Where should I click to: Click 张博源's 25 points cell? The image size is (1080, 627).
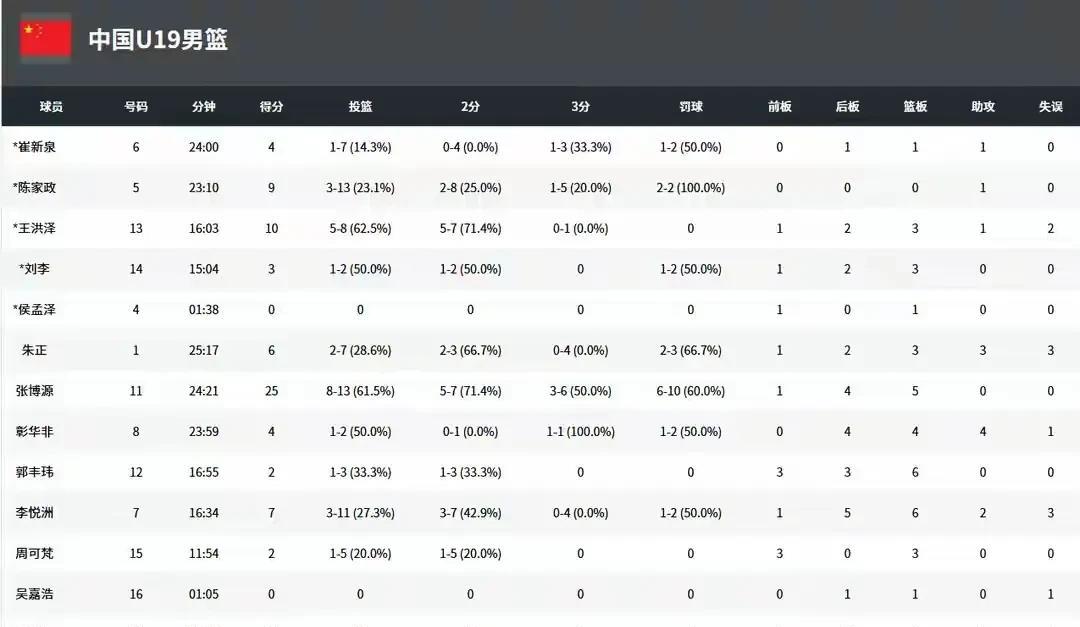pyautogui.click(x=271, y=391)
